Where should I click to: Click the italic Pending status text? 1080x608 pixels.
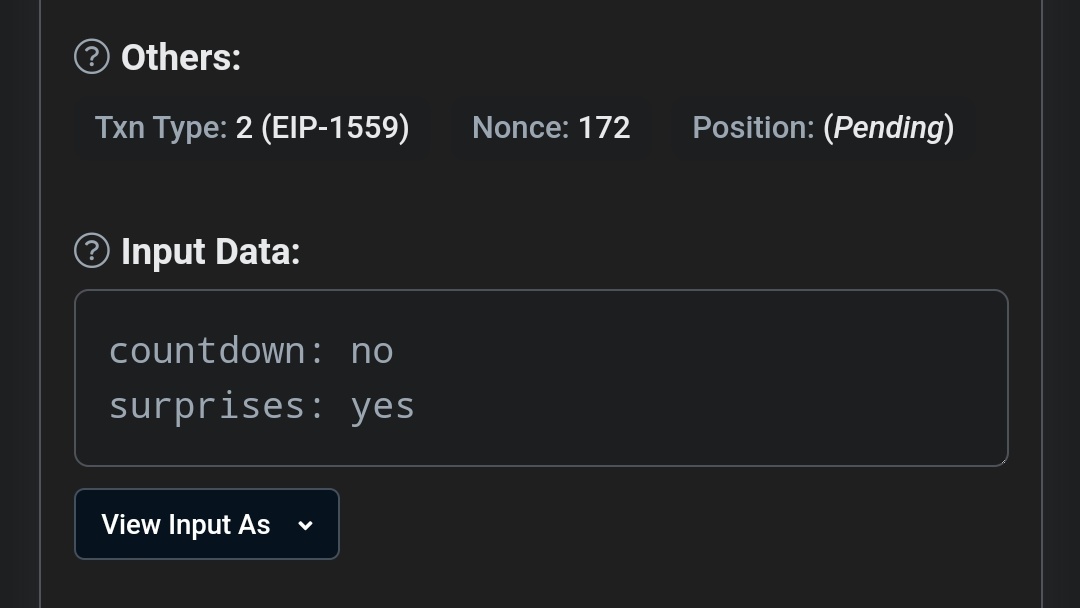tap(888, 128)
